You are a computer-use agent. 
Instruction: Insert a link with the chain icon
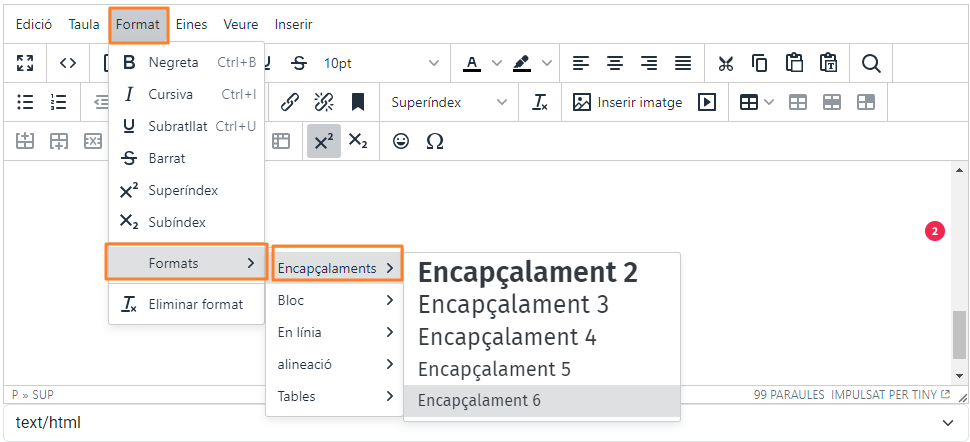coord(290,102)
